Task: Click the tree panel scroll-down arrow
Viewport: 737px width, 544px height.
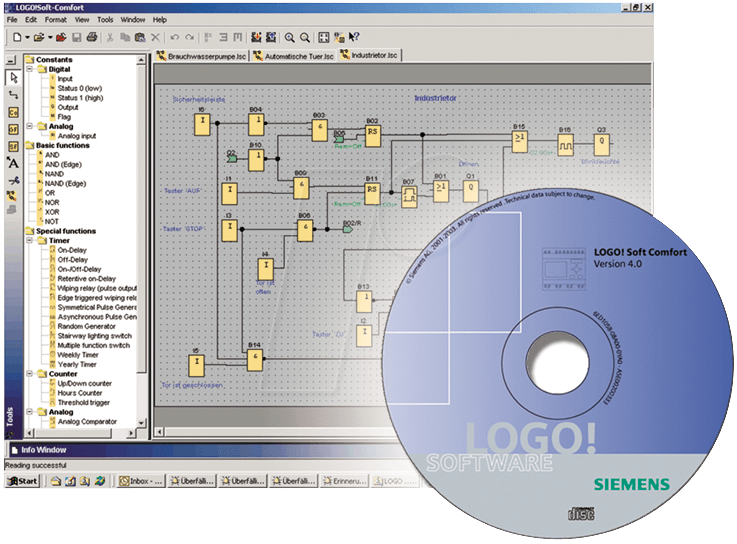Action: tap(141, 423)
